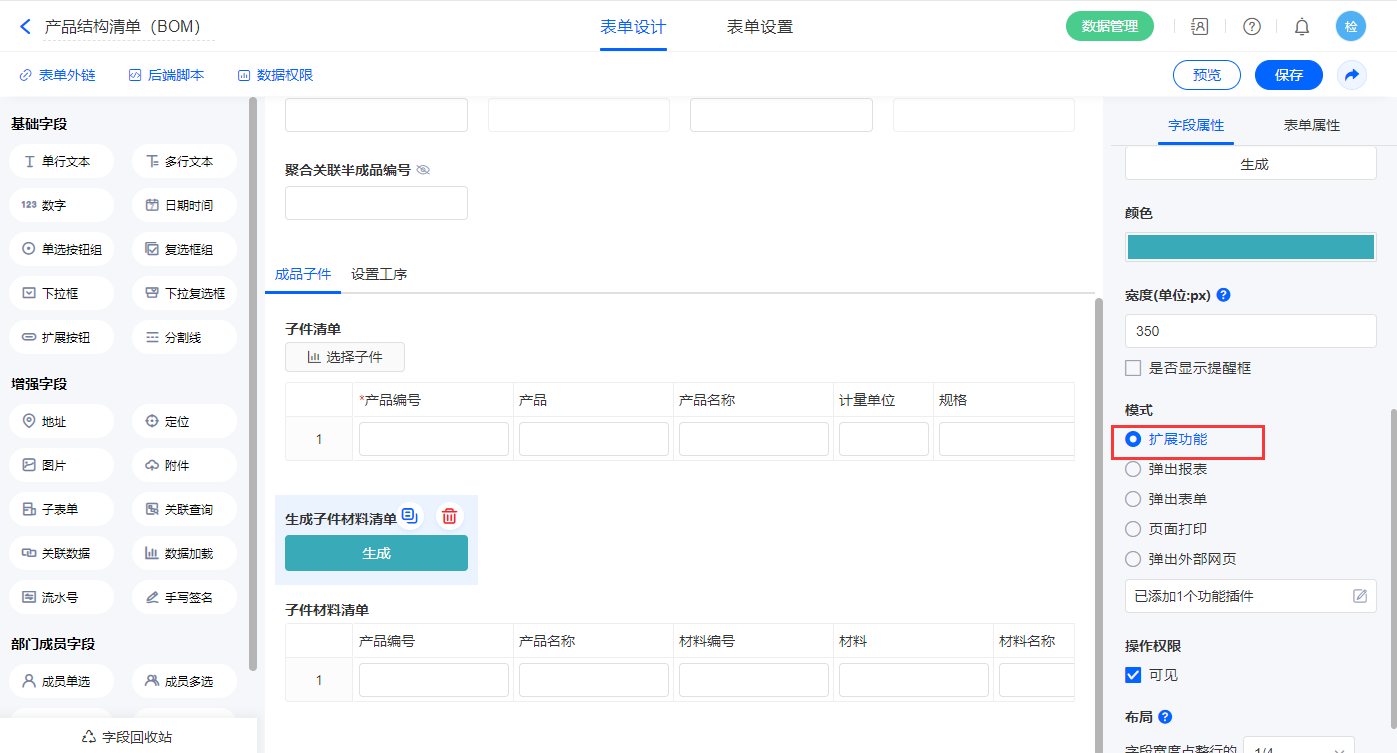Uncheck the 可见 permission checkbox

pos(1133,675)
